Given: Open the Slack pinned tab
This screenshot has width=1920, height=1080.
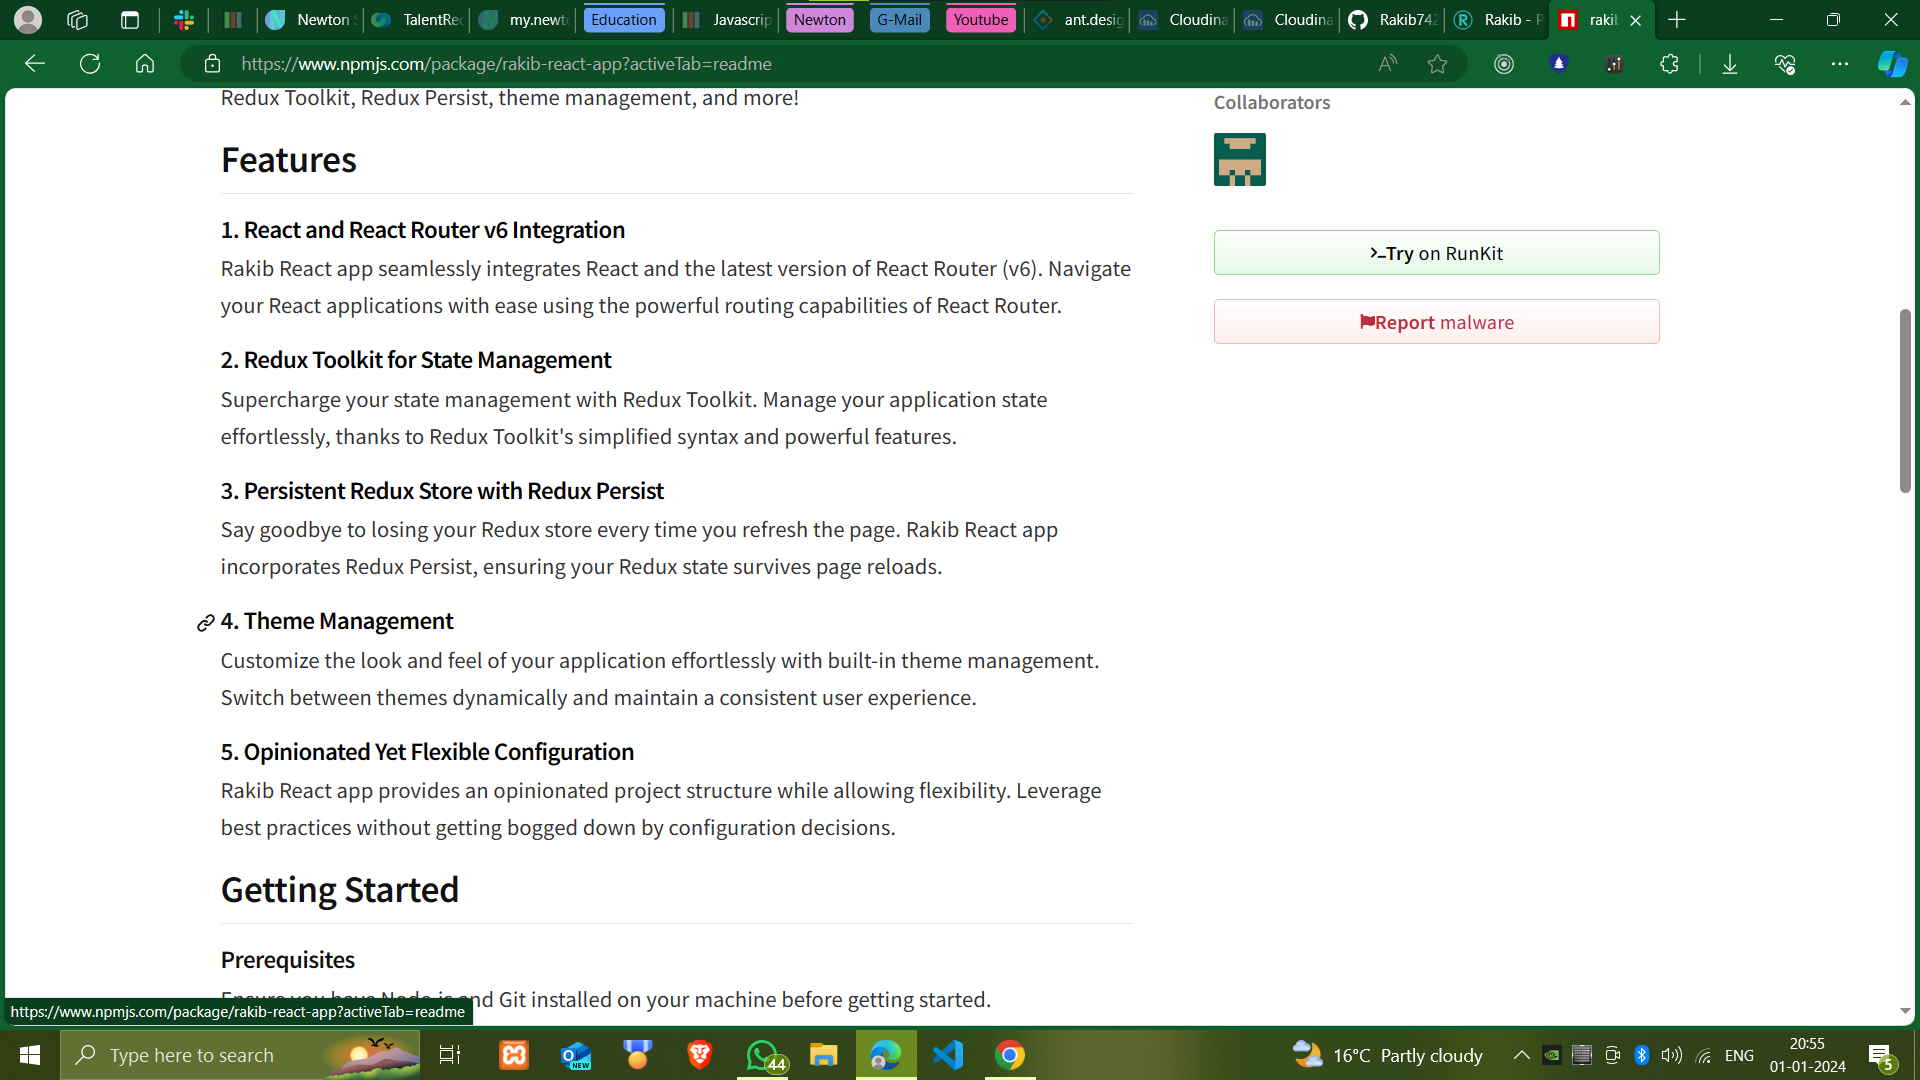Looking at the screenshot, I should click(184, 19).
